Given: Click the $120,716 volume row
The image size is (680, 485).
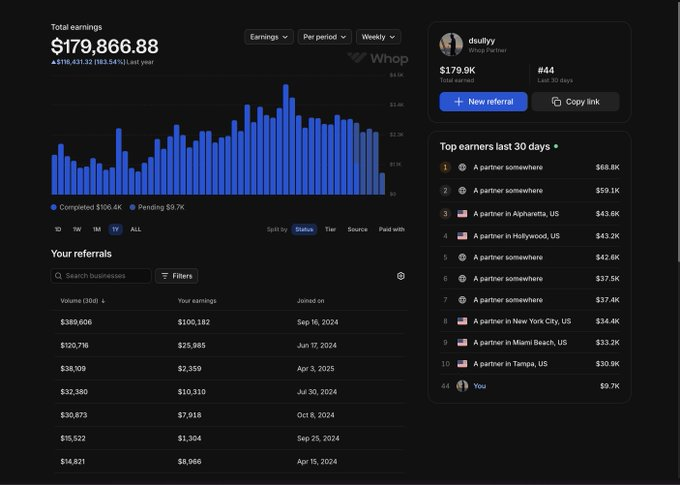Looking at the screenshot, I should [x=230, y=345].
